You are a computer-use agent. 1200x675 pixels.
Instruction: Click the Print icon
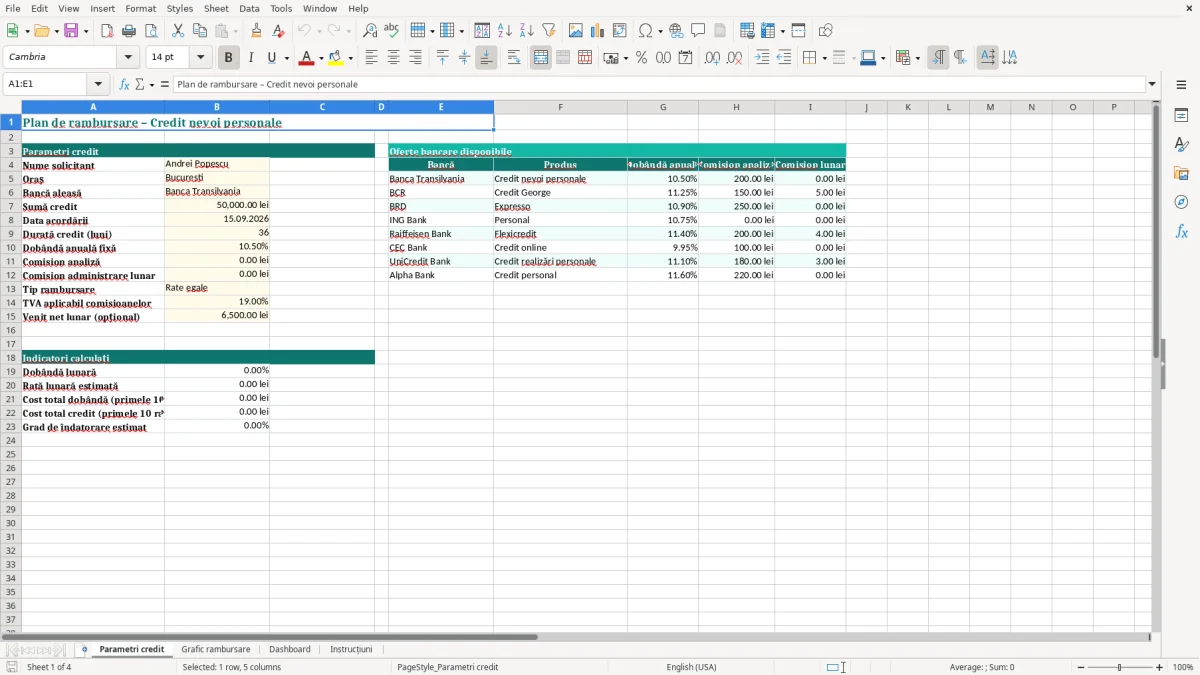pos(129,31)
